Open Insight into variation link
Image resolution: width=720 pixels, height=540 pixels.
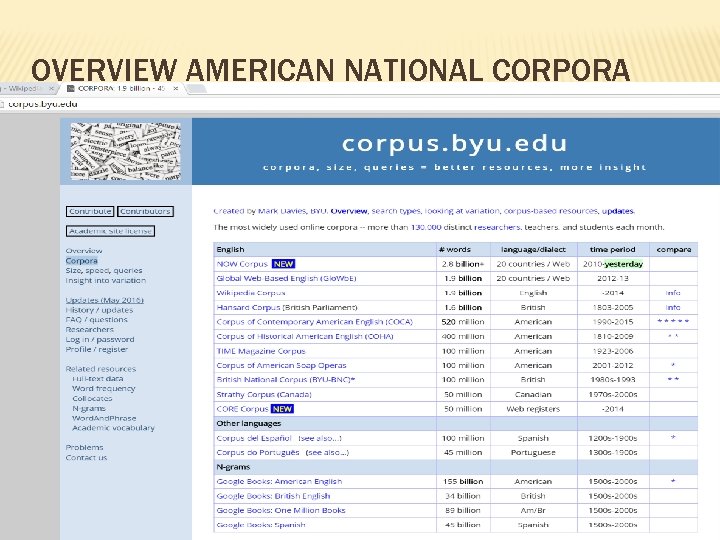coord(106,280)
